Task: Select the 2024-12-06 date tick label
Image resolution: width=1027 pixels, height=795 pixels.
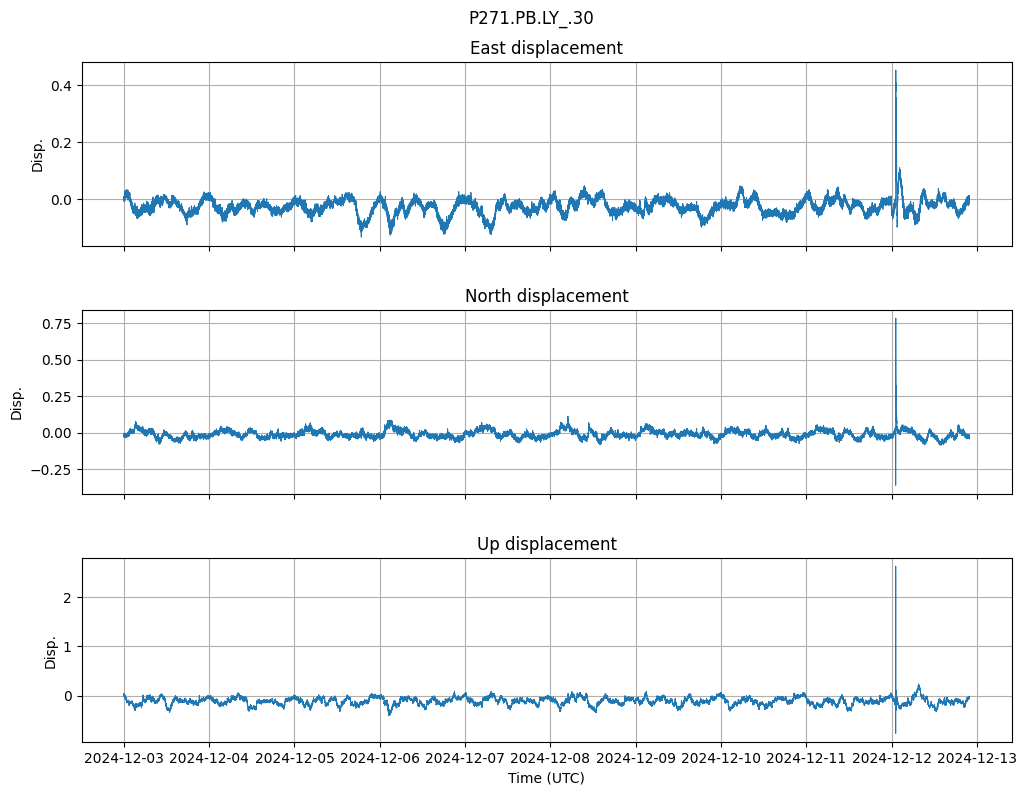Action: [x=380, y=758]
